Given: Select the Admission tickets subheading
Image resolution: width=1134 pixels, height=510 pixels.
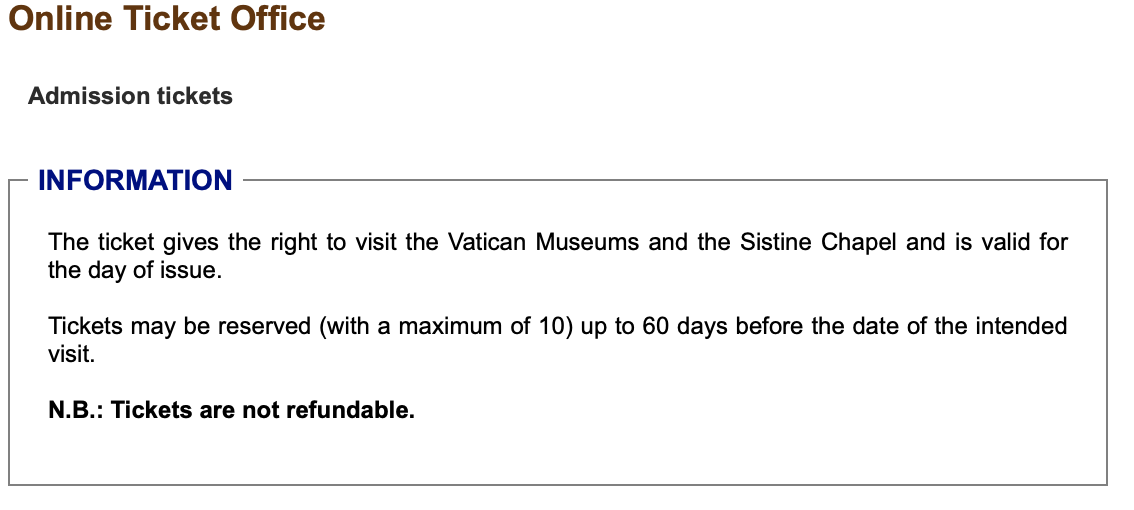Looking at the screenshot, I should coord(130,96).
